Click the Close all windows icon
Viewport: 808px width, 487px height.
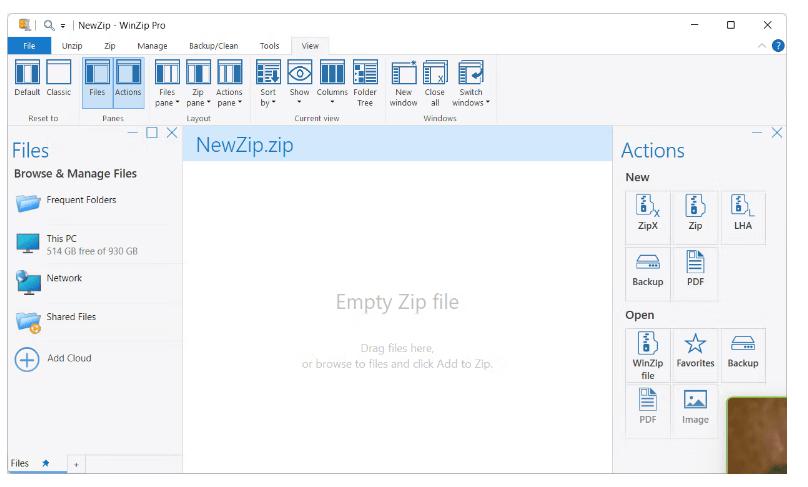tap(435, 81)
